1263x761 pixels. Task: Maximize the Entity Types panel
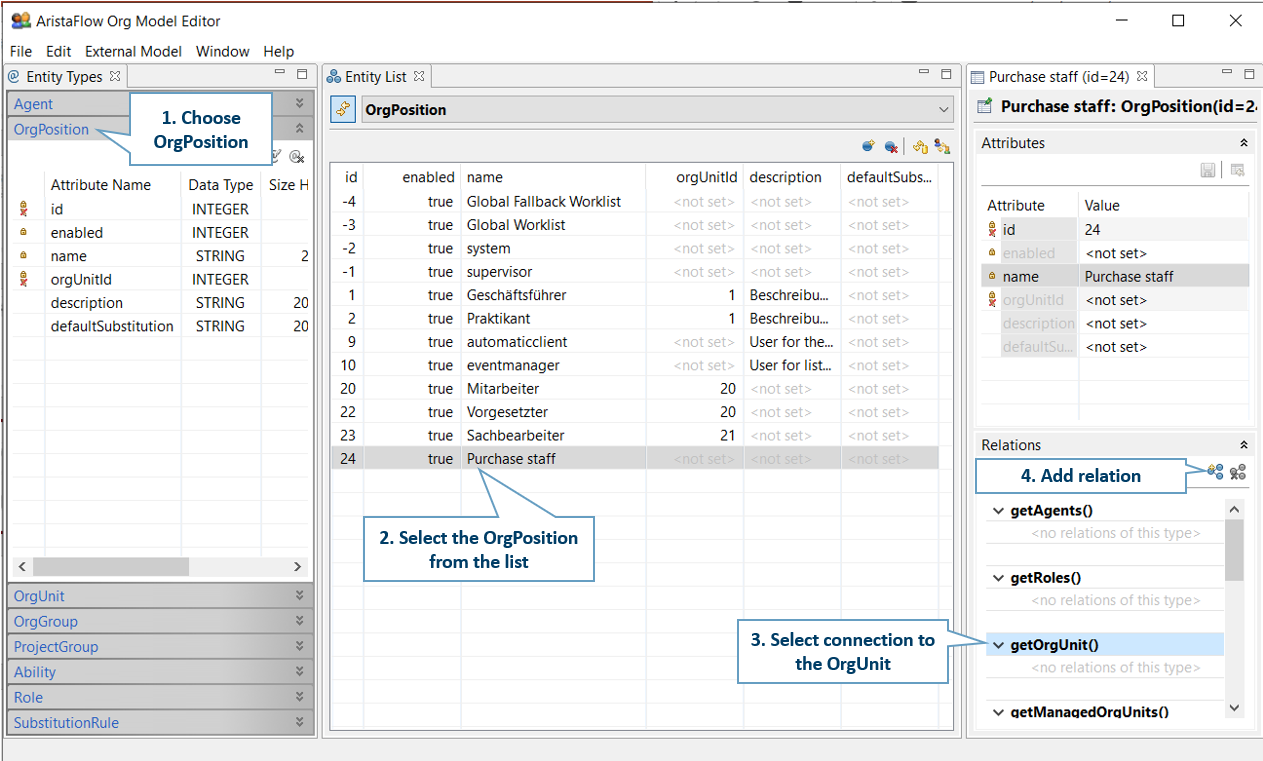coord(302,74)
